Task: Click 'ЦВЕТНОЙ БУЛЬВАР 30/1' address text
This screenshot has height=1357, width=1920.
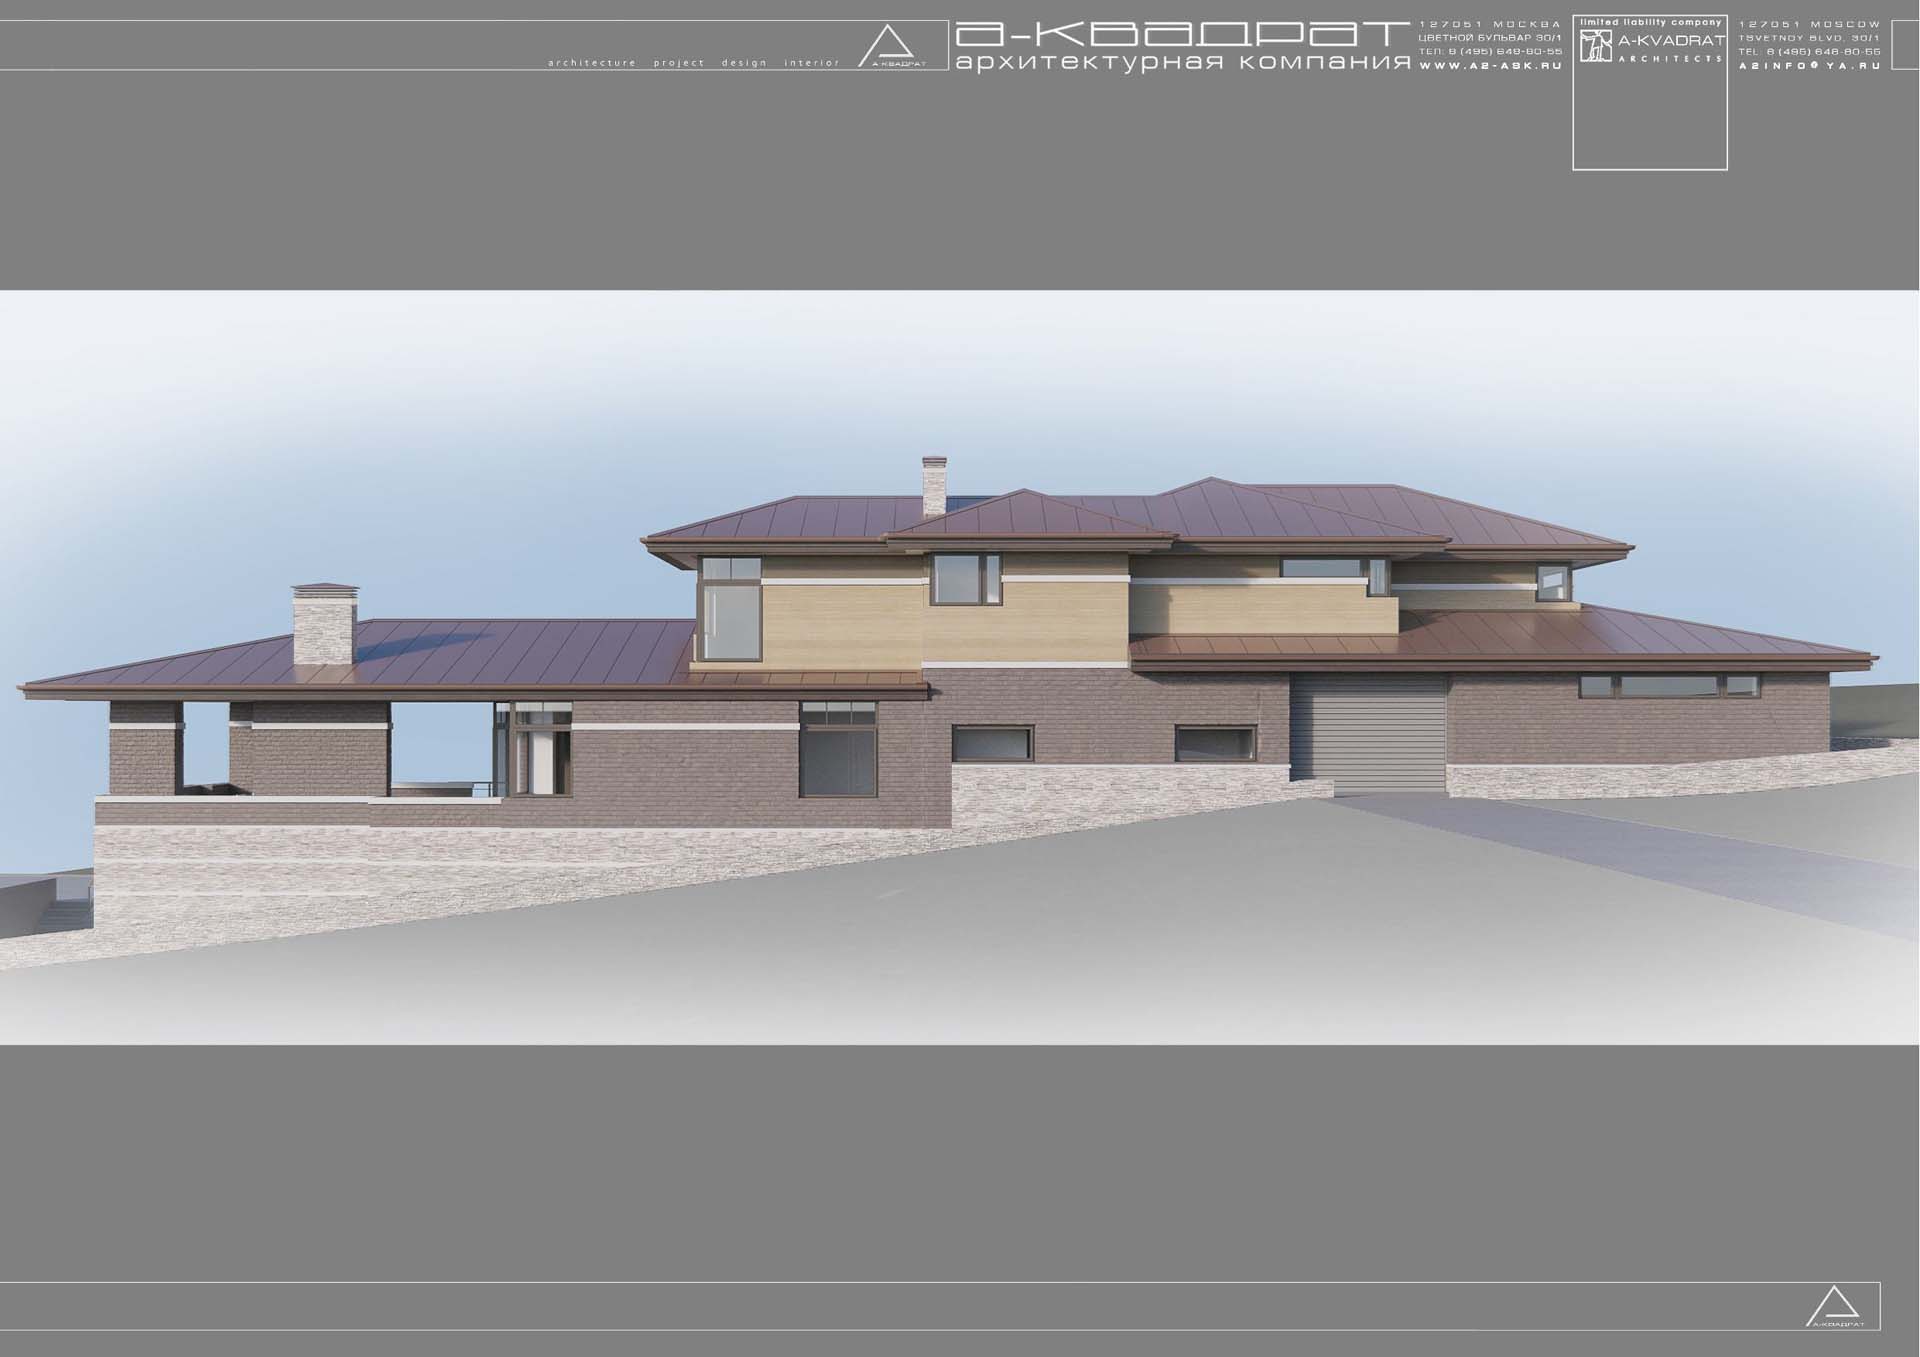Action: 1490,38
